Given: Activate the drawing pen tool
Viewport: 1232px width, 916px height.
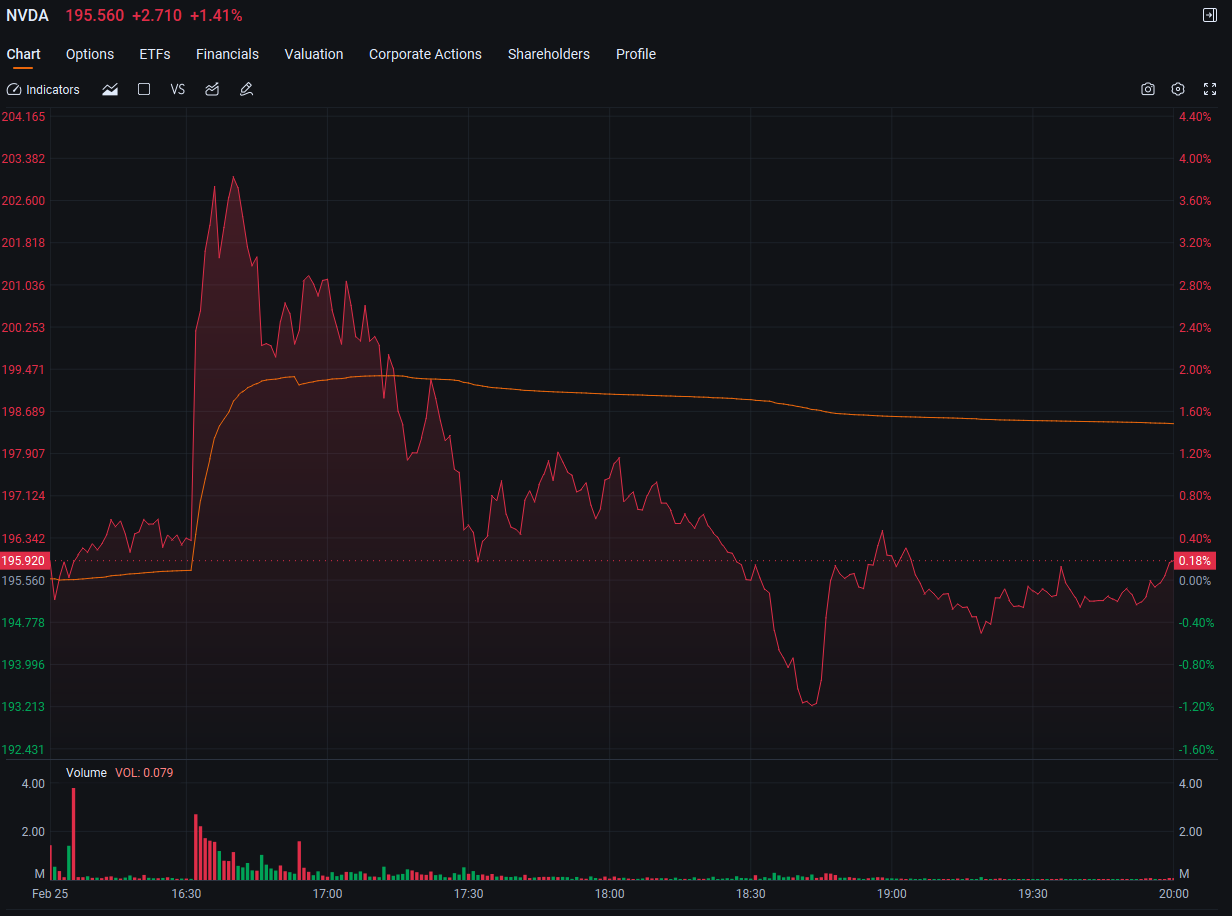Looking at the screenshot, I should tap(246, 89).
